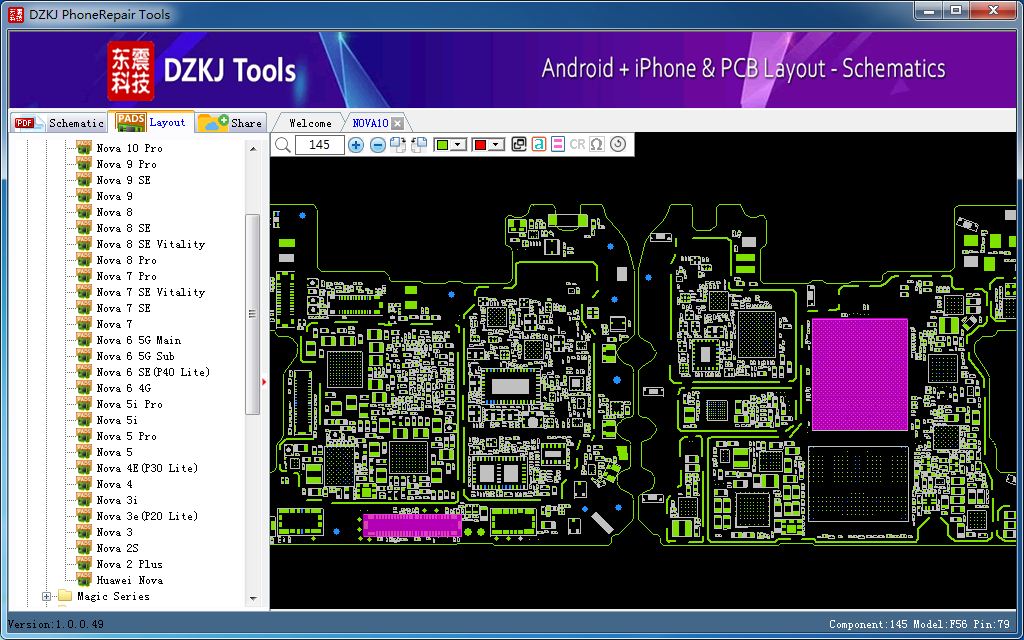Image resolution: width=1024 pixels, height=640 pixels.
Task: Open Nova 8 Pro layout
Action: click(126, 260)
